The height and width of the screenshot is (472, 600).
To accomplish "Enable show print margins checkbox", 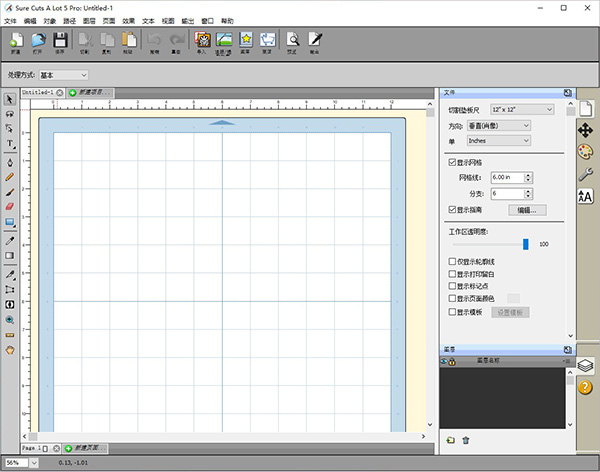I will [452, 274].
